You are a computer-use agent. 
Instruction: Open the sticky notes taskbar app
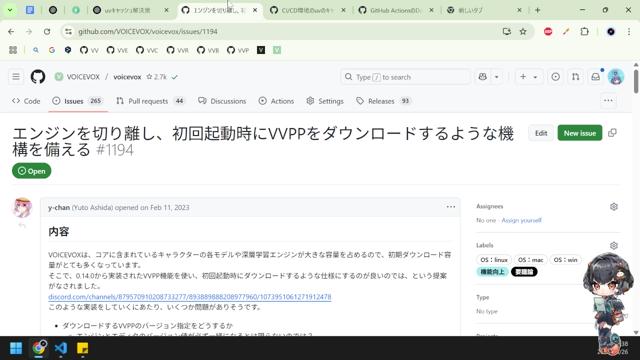[x=82, y=348]
